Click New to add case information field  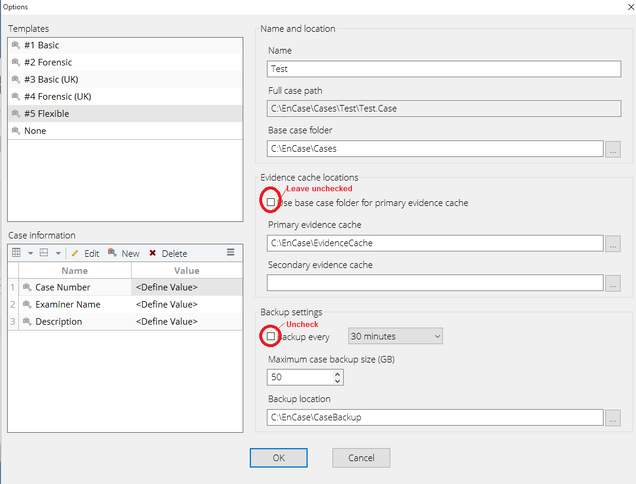(x=124, y=253)
